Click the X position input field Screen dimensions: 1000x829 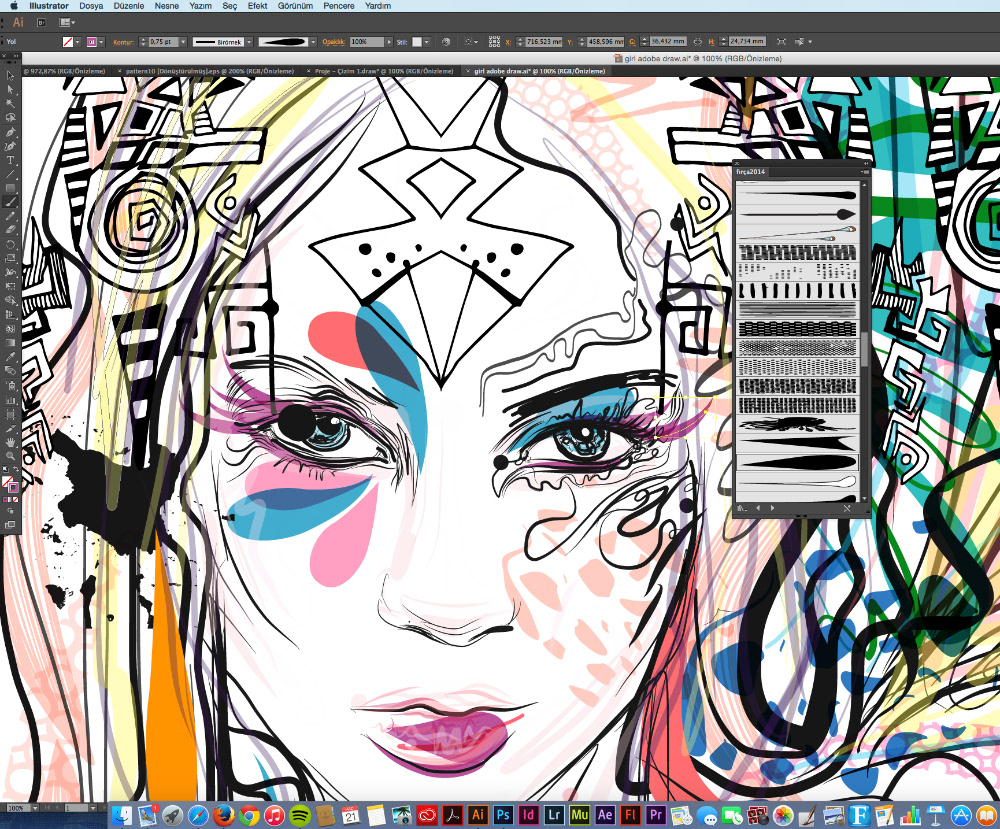(543, 42)
